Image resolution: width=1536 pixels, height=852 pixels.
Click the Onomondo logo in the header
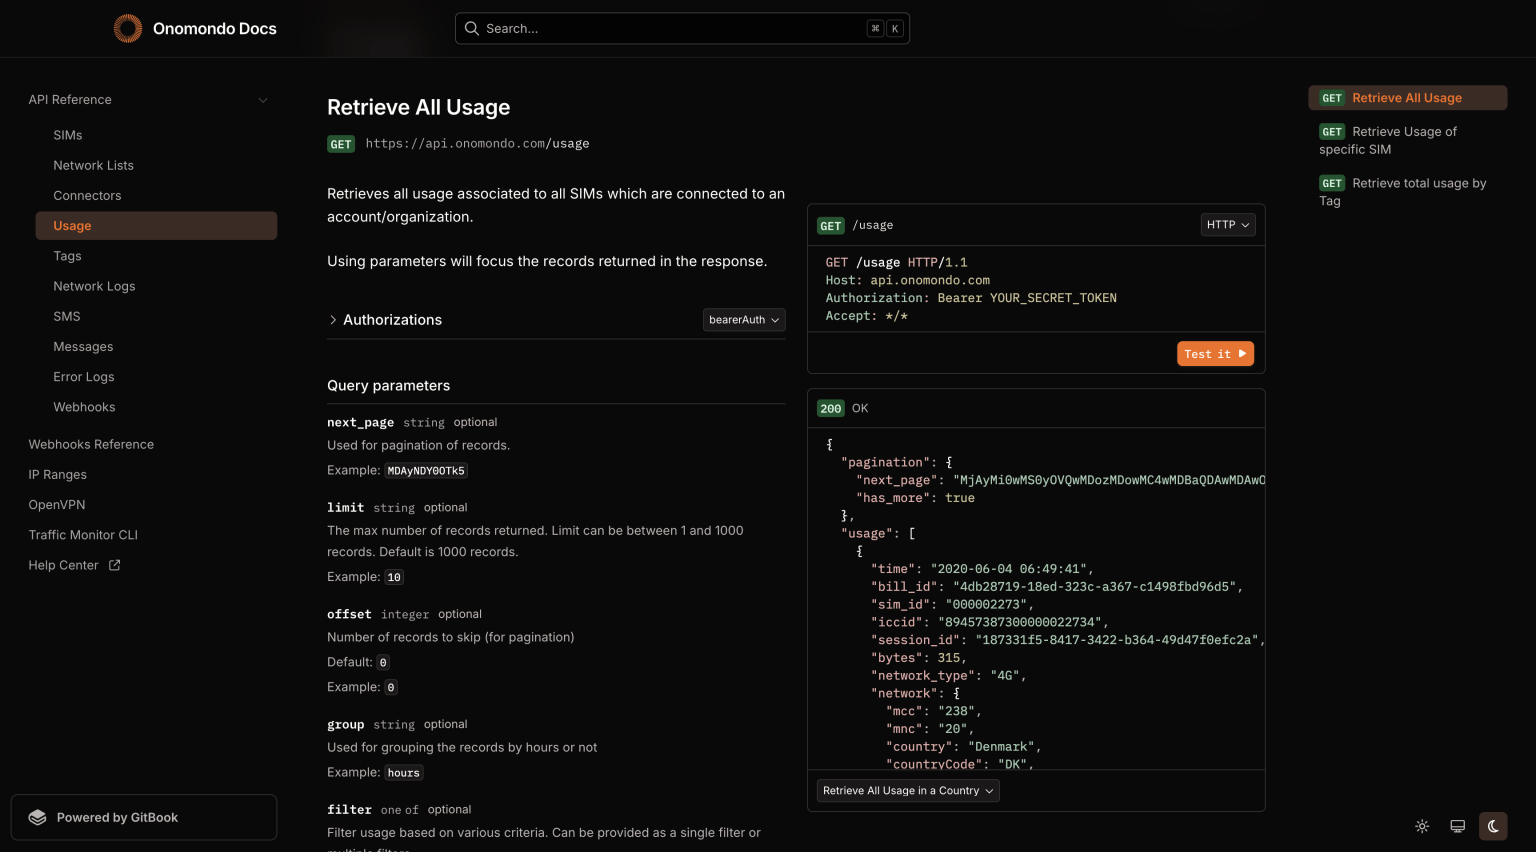coord(128,28)
